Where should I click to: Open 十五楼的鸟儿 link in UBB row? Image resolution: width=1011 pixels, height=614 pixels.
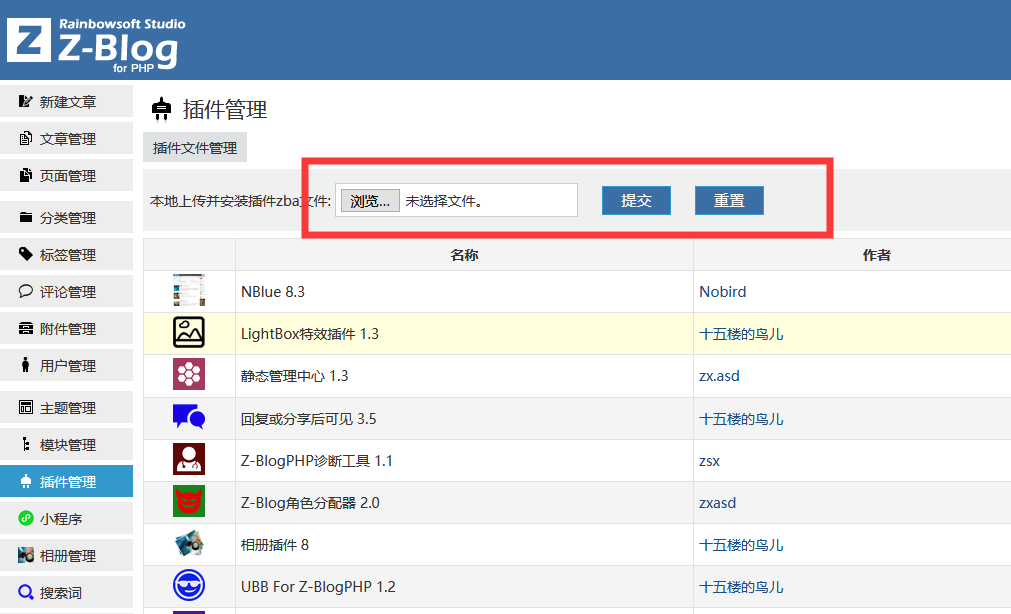741,587
